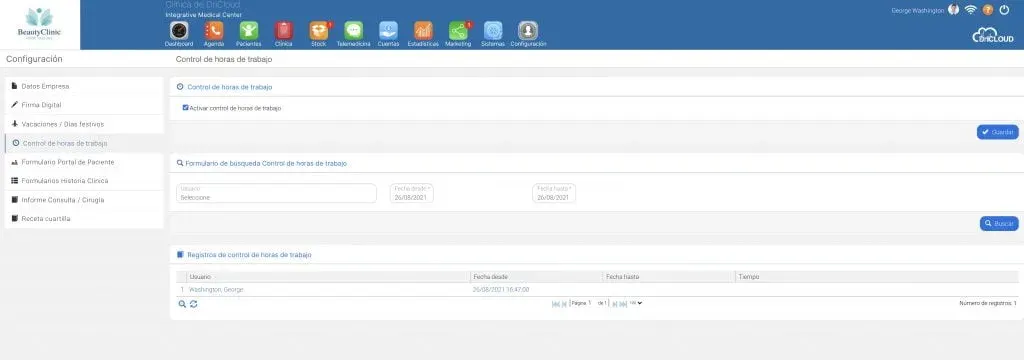Select Receta cuartilla in sidebar

84,219
